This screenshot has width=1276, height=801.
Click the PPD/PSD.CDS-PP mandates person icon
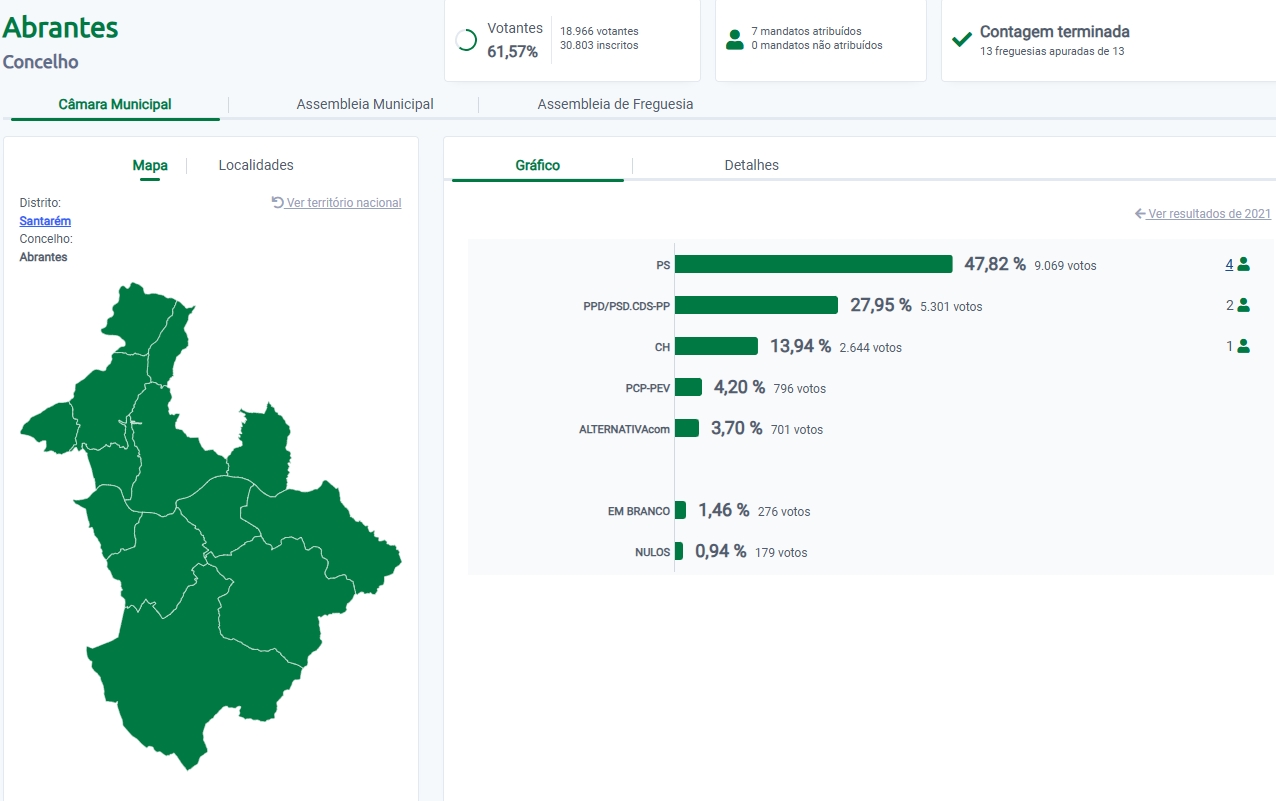[x=1244, y=305]
